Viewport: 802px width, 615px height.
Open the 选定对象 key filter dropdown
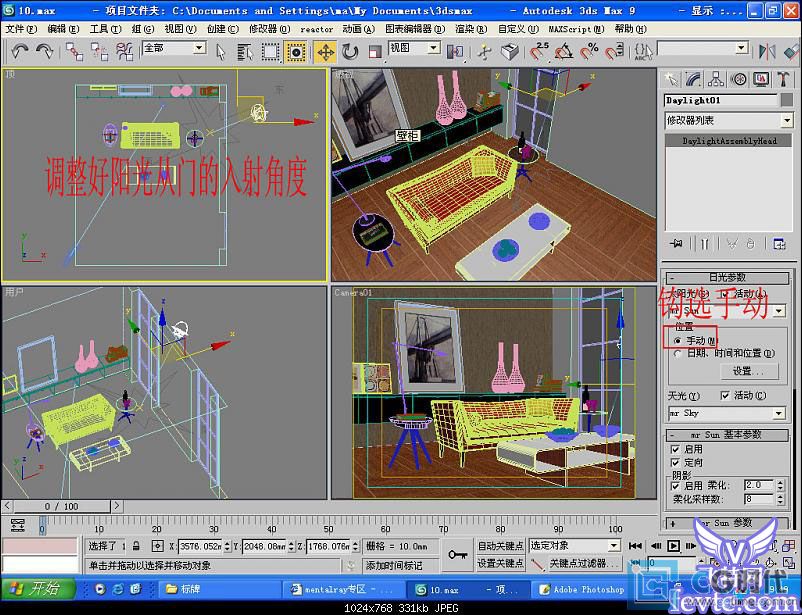[614, 546]
